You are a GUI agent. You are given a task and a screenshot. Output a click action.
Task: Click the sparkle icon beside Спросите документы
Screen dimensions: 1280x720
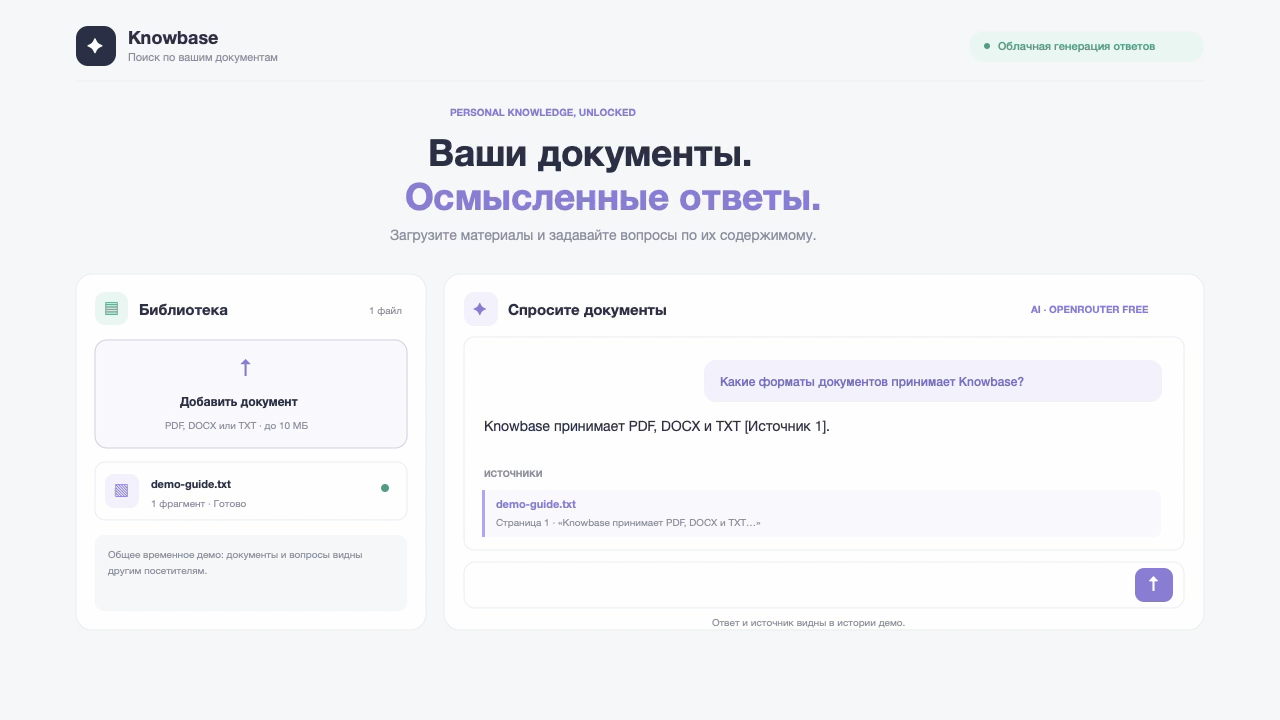click(x=480, y=309)
